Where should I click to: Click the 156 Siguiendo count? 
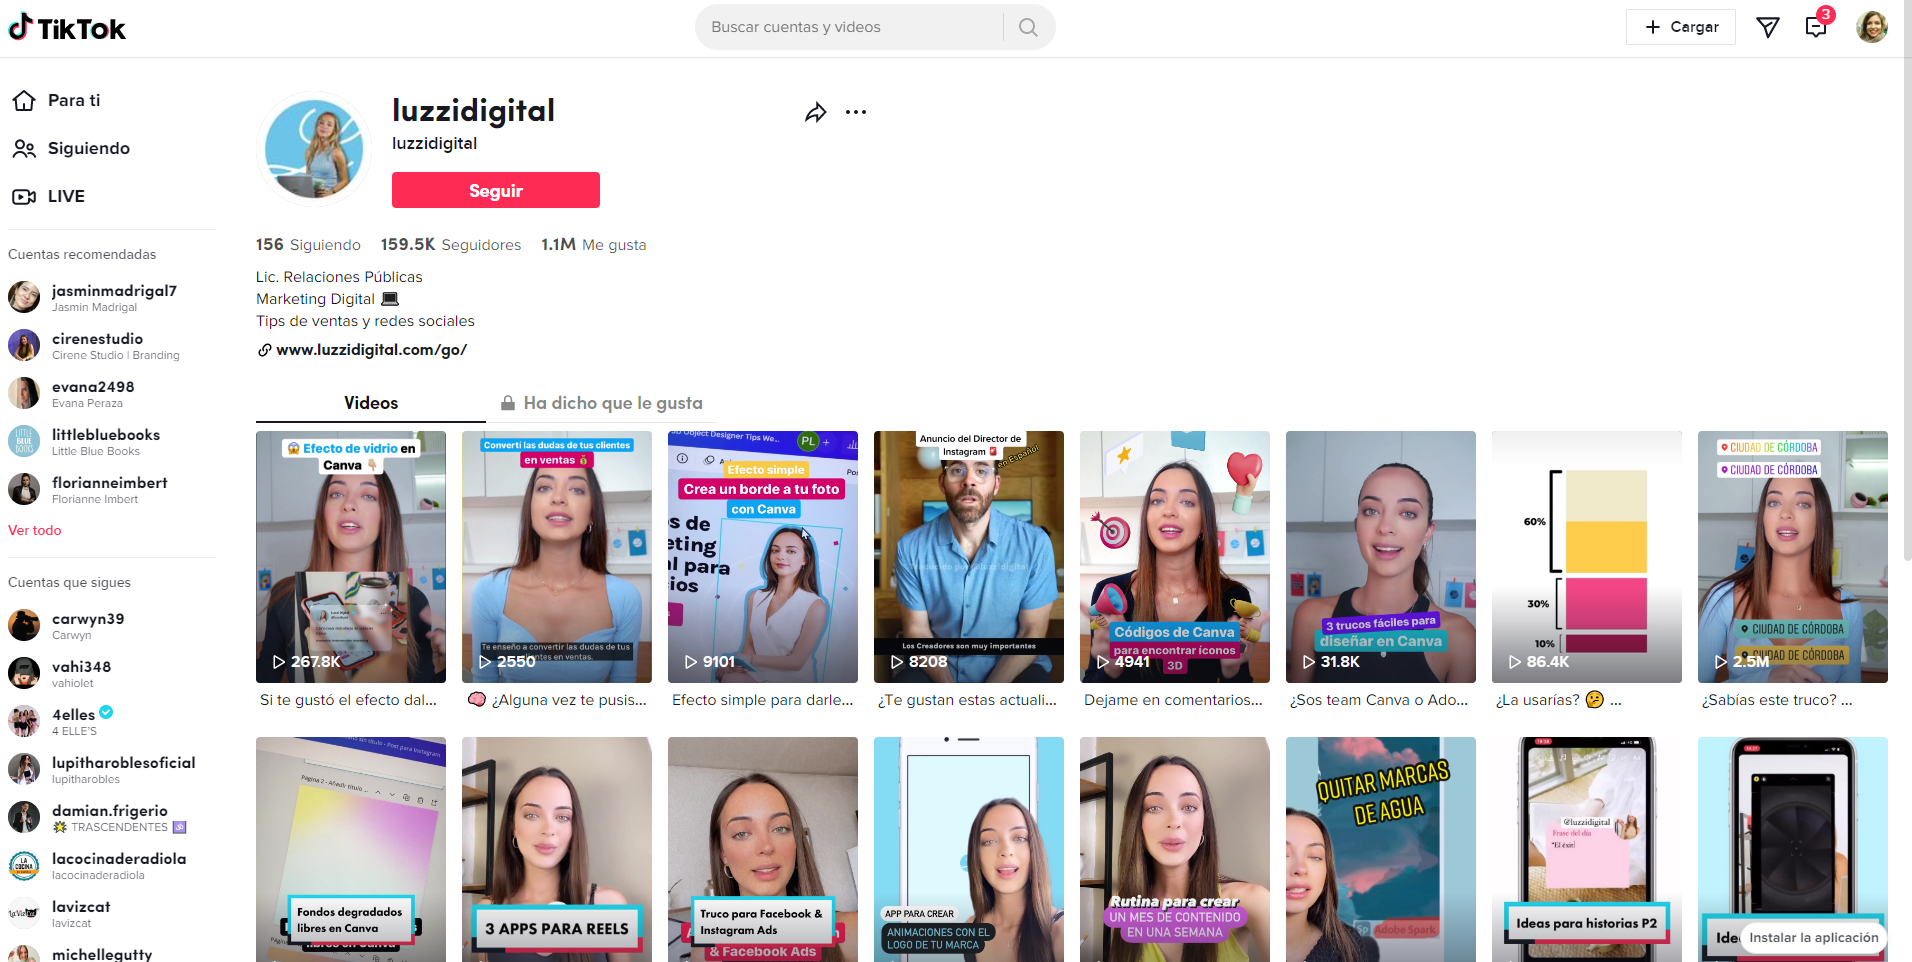click(x=308, y=245)
